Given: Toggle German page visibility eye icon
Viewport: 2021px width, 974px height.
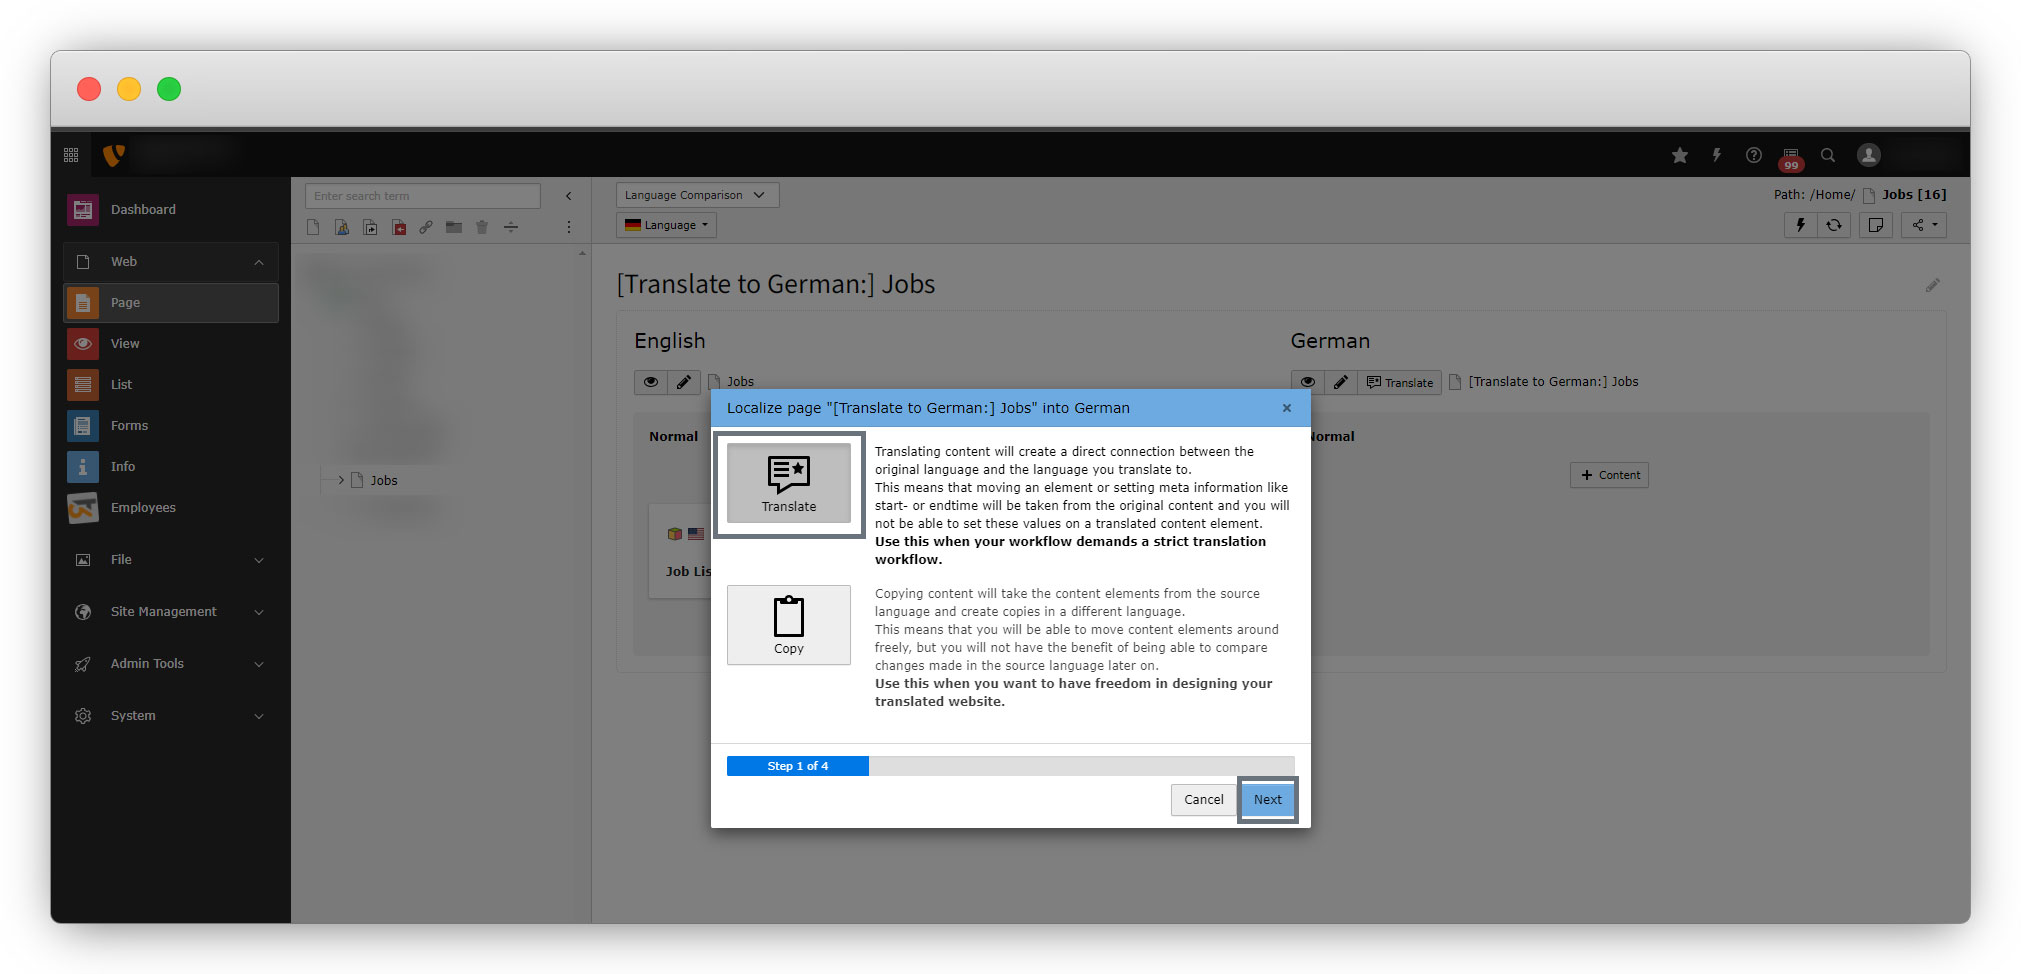Looking at the screenshot, I should click(1307, 382).
